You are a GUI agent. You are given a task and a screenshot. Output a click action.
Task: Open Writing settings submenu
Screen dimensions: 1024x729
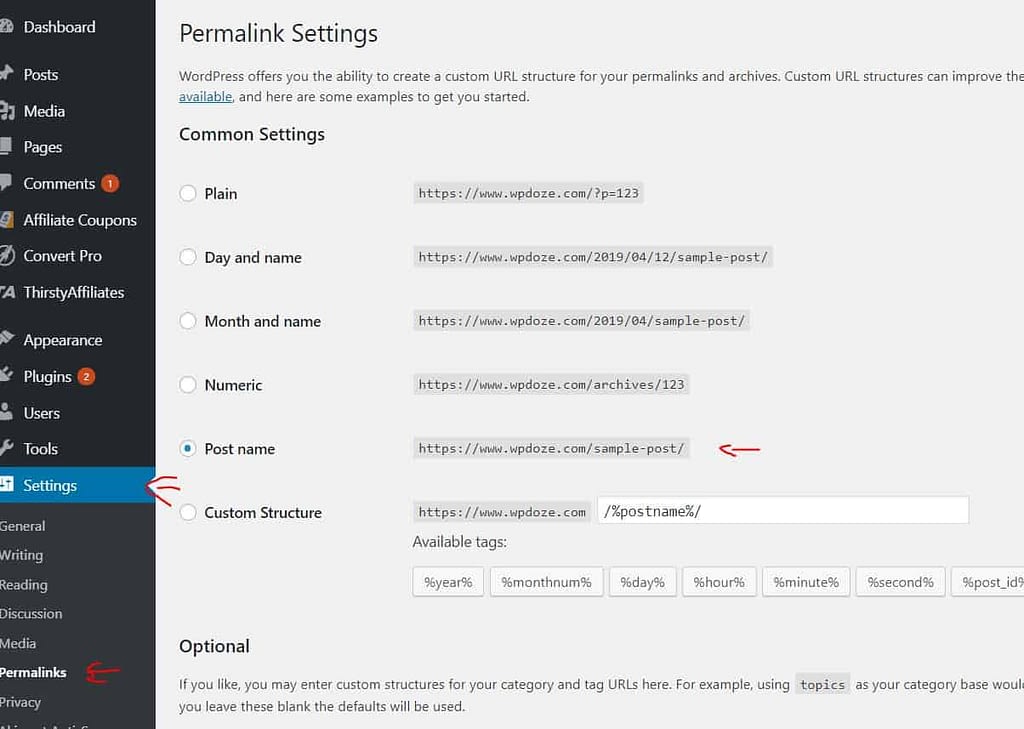[21, 555]
